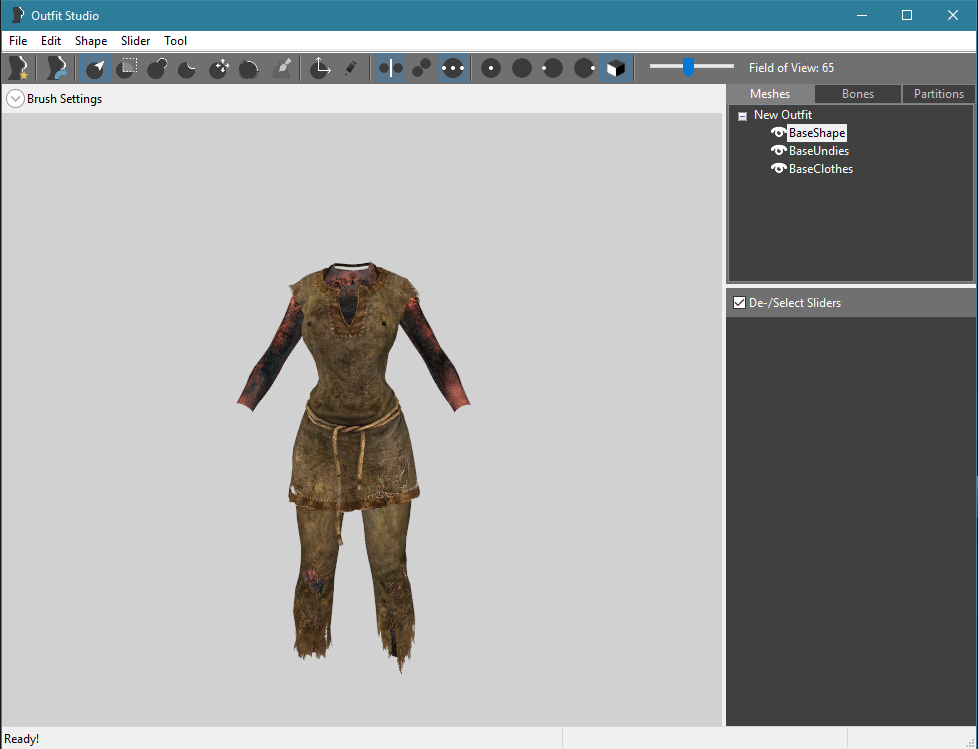Expand the Brush Settings panel

point(15,99)
